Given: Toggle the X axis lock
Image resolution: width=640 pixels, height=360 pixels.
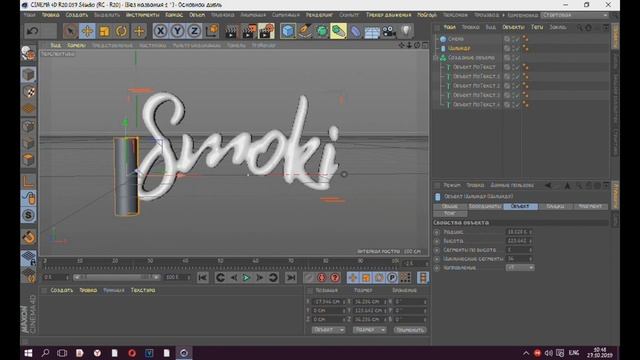Looking at the screenshot, I should click(161, 31).
